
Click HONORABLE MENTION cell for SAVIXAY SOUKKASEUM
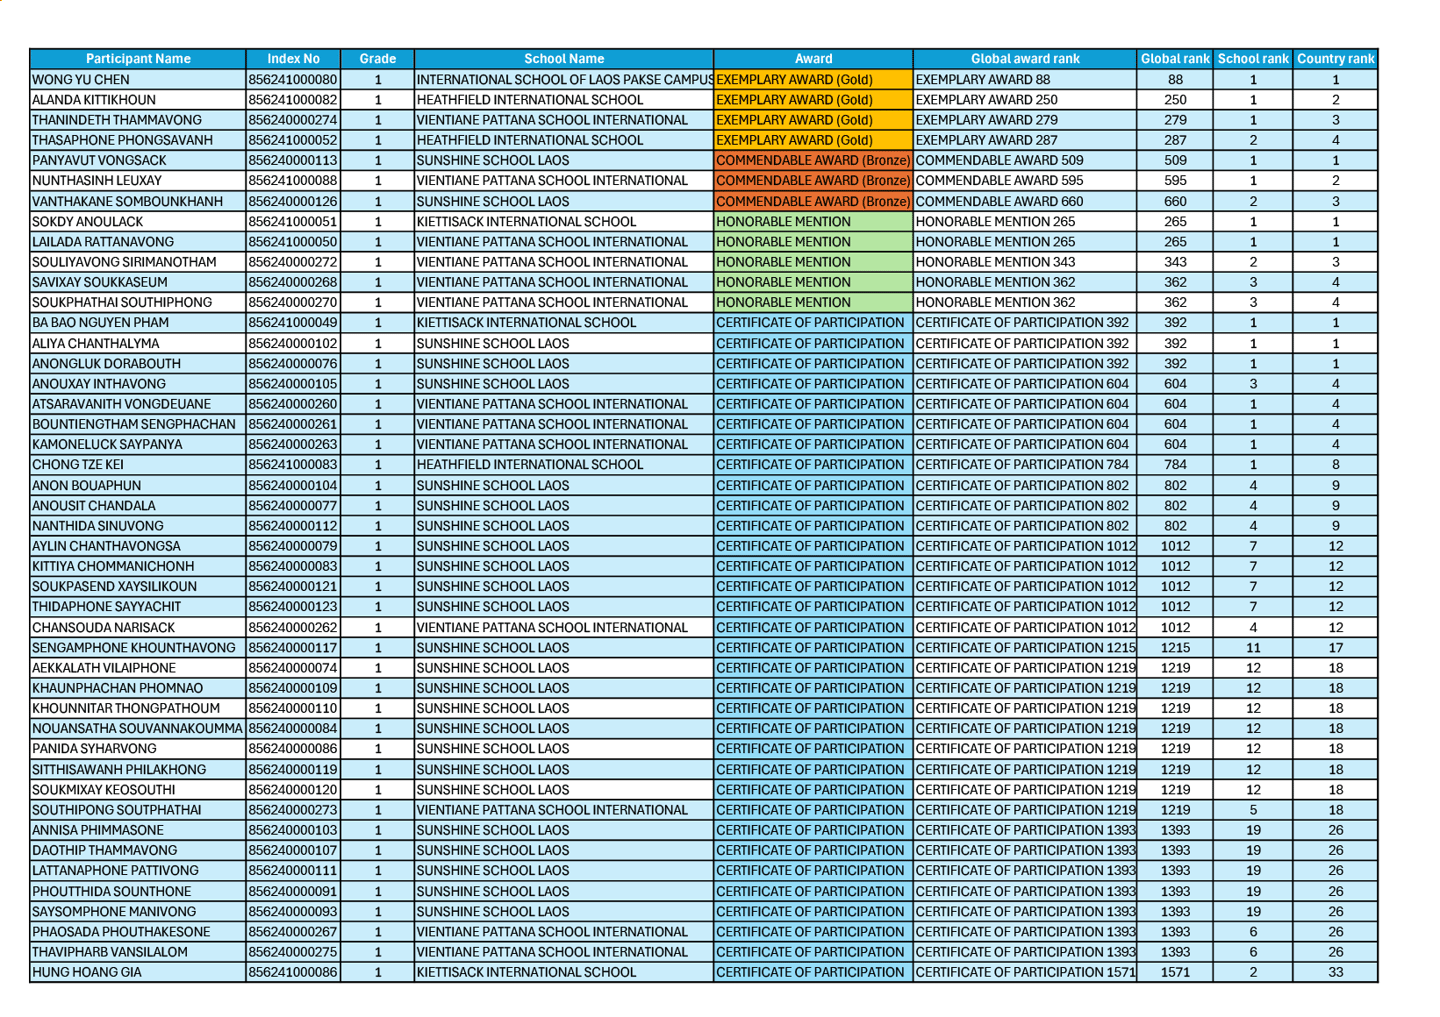[814, 282]
